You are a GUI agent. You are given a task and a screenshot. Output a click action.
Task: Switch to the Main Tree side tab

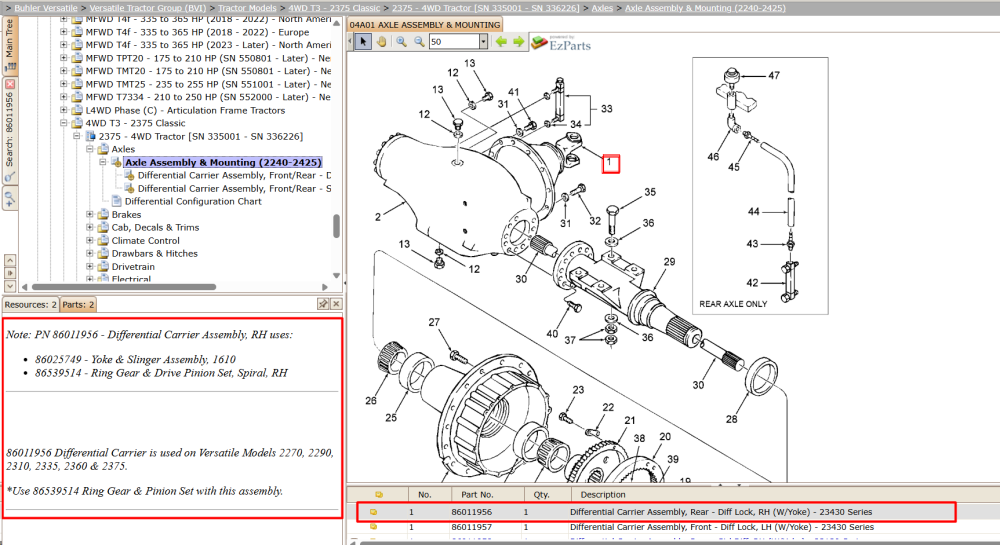(x=10, y=45)
